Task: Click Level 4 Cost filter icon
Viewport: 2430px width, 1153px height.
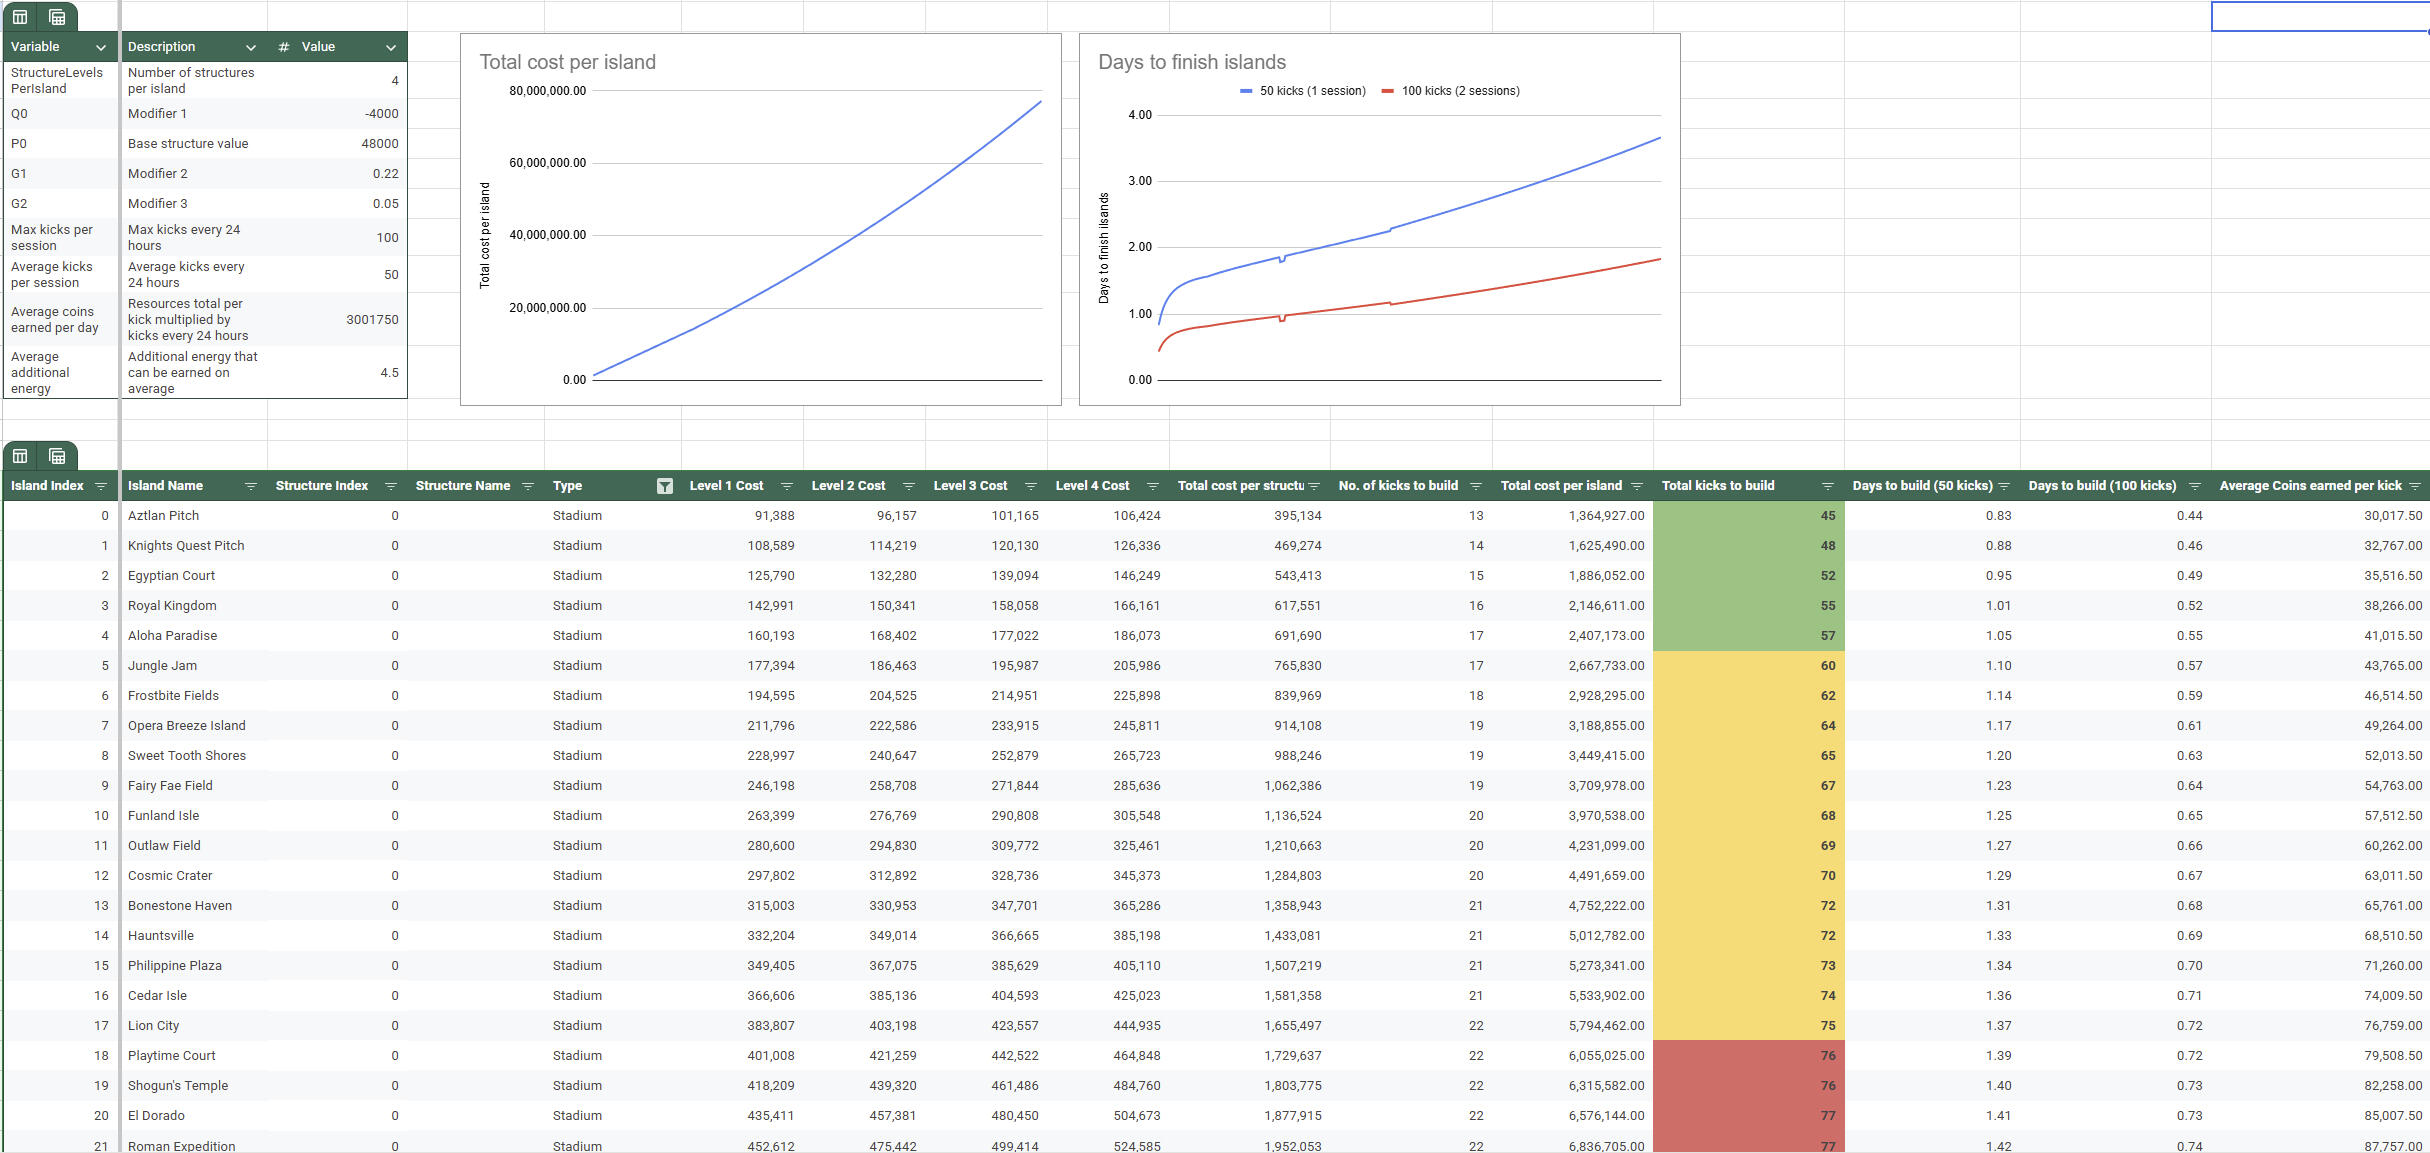Action: pos(1152,486)
